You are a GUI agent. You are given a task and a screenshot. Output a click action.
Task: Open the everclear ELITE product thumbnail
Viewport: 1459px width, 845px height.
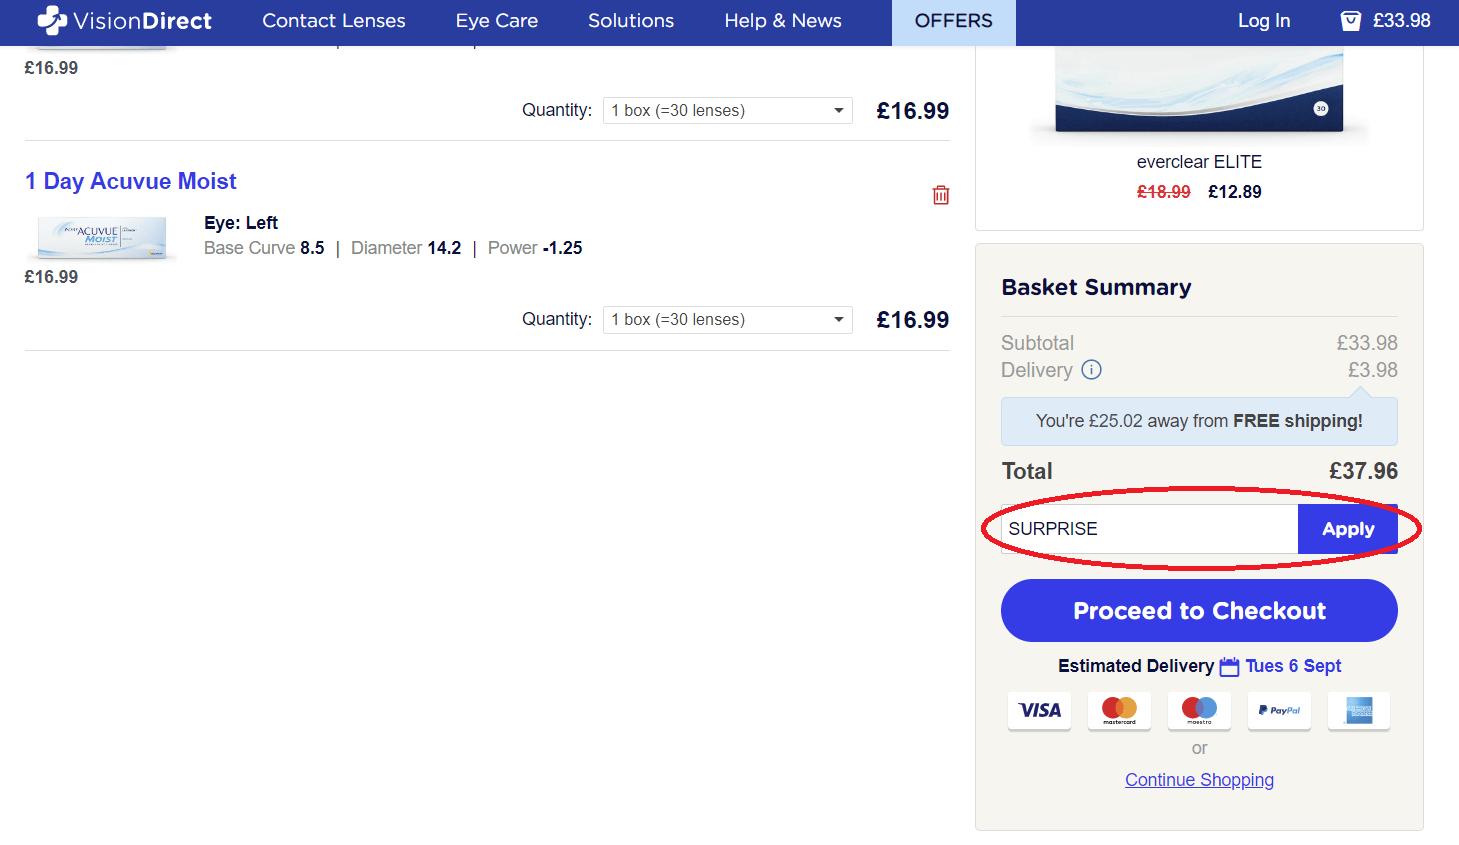click(x=1199, y=92)
